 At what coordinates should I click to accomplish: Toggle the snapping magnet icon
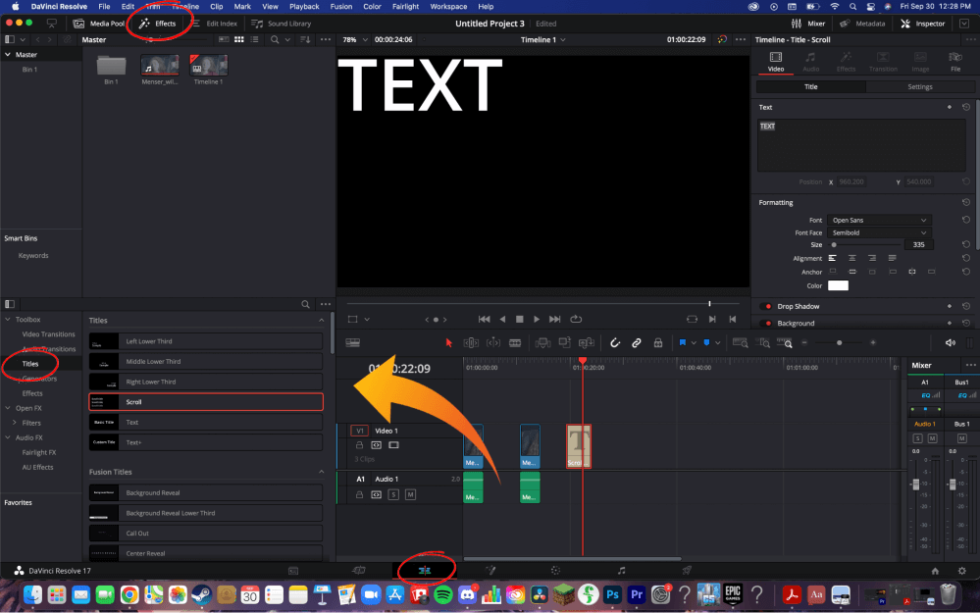click(x=615, y=342)
